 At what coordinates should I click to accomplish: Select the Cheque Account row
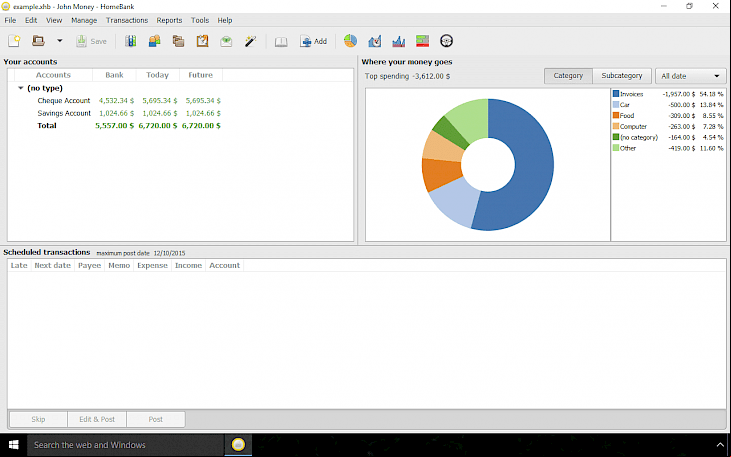coord(180,101)
